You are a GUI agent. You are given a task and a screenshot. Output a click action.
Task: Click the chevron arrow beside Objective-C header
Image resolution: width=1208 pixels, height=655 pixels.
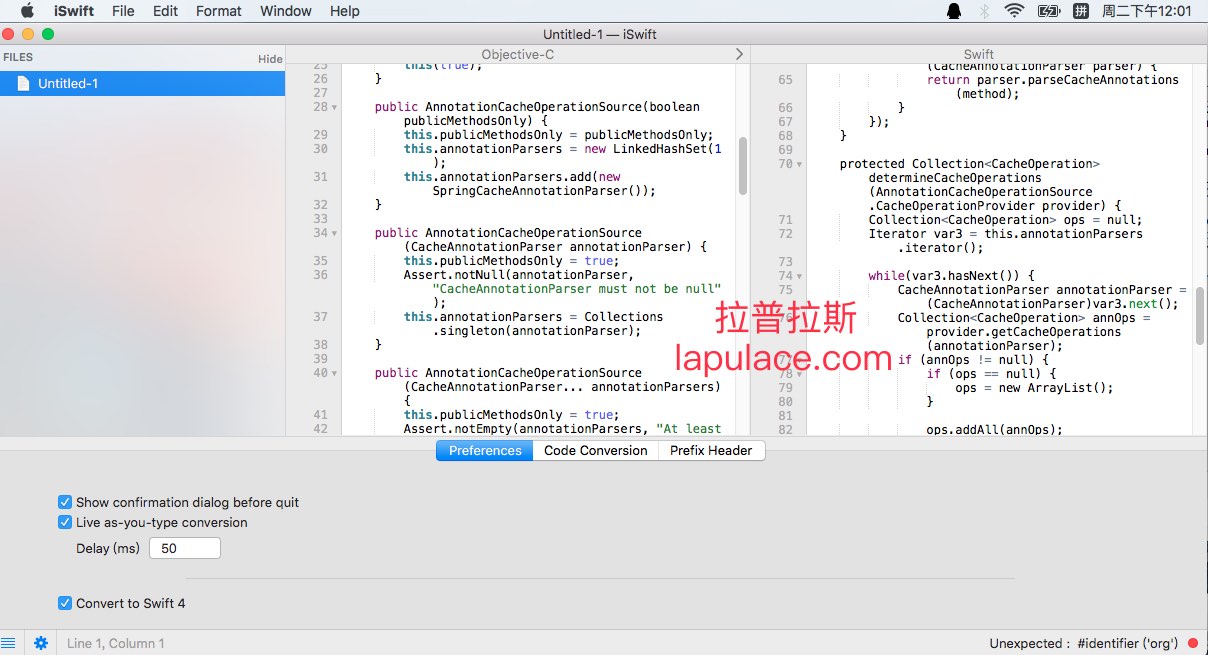tap(739, 54)
